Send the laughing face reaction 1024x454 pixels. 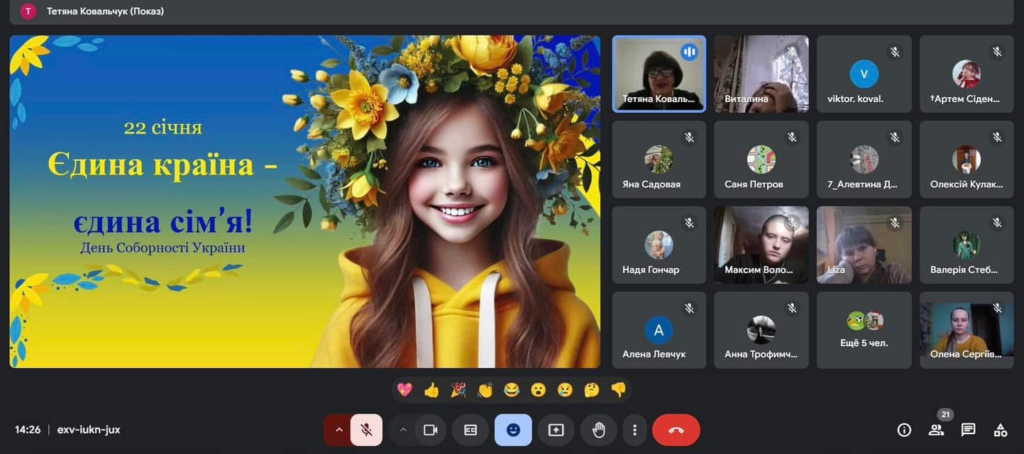[511, 390]
